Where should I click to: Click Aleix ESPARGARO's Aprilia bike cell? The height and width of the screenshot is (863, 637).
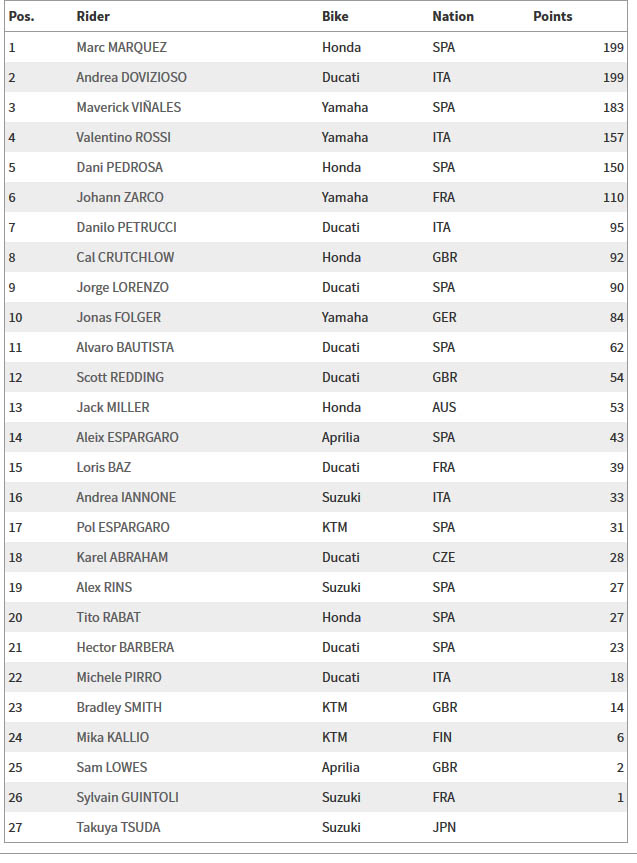tap(341, 438)
